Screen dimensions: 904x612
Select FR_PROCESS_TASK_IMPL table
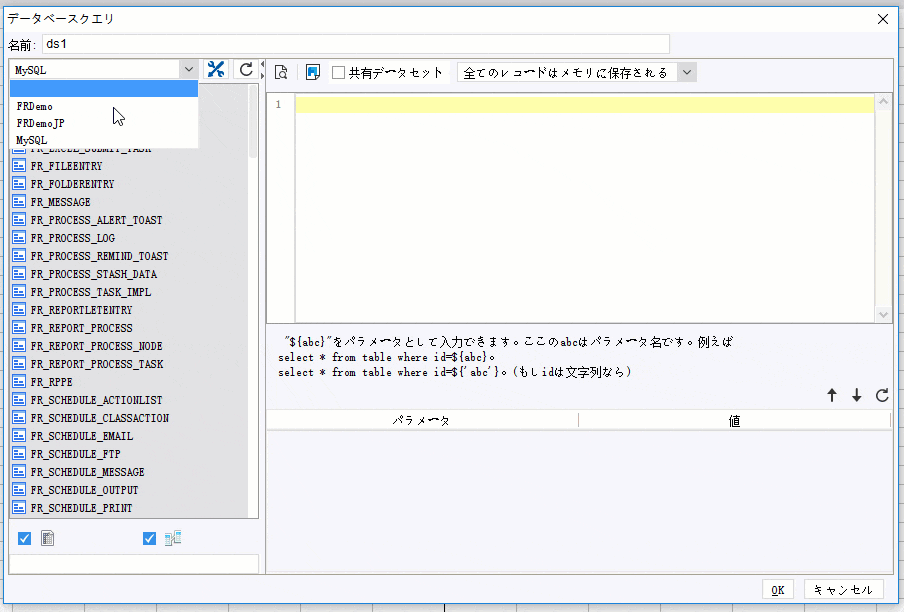[x=91, y=292]
